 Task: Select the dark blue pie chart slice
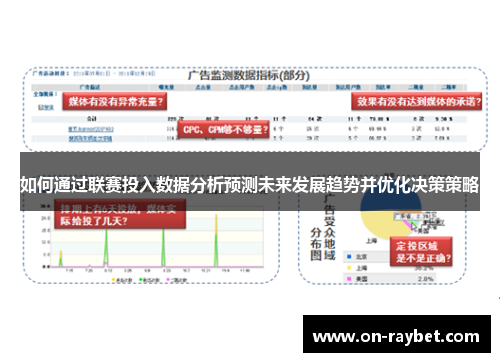click(390, 202)
